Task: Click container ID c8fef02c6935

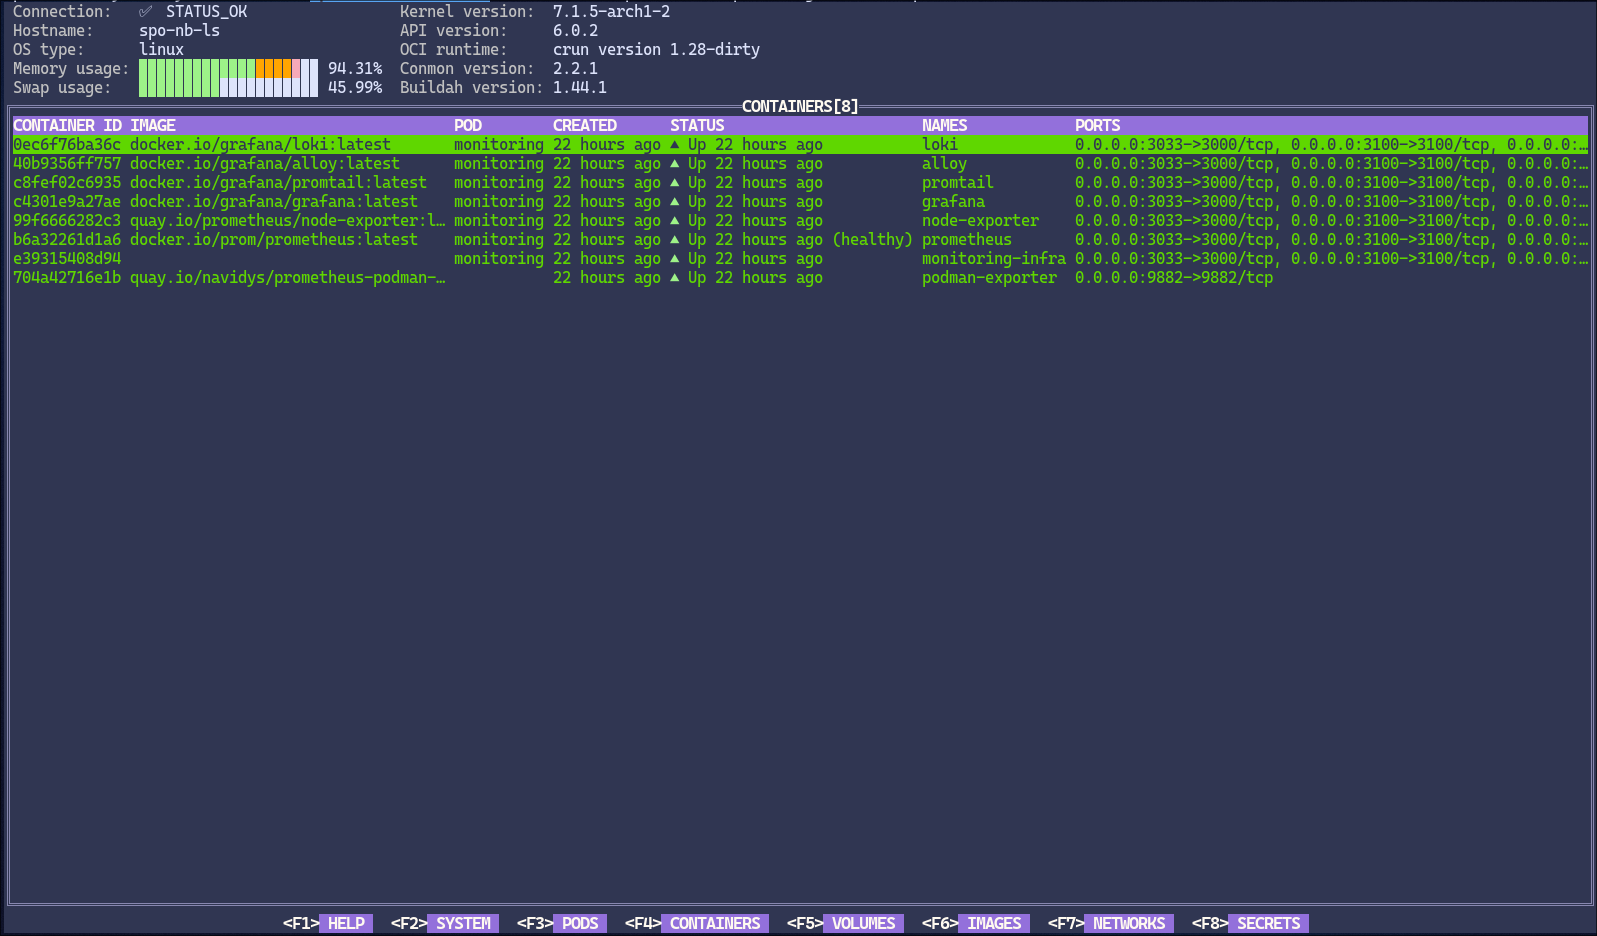Action: (x=67, y=182)
